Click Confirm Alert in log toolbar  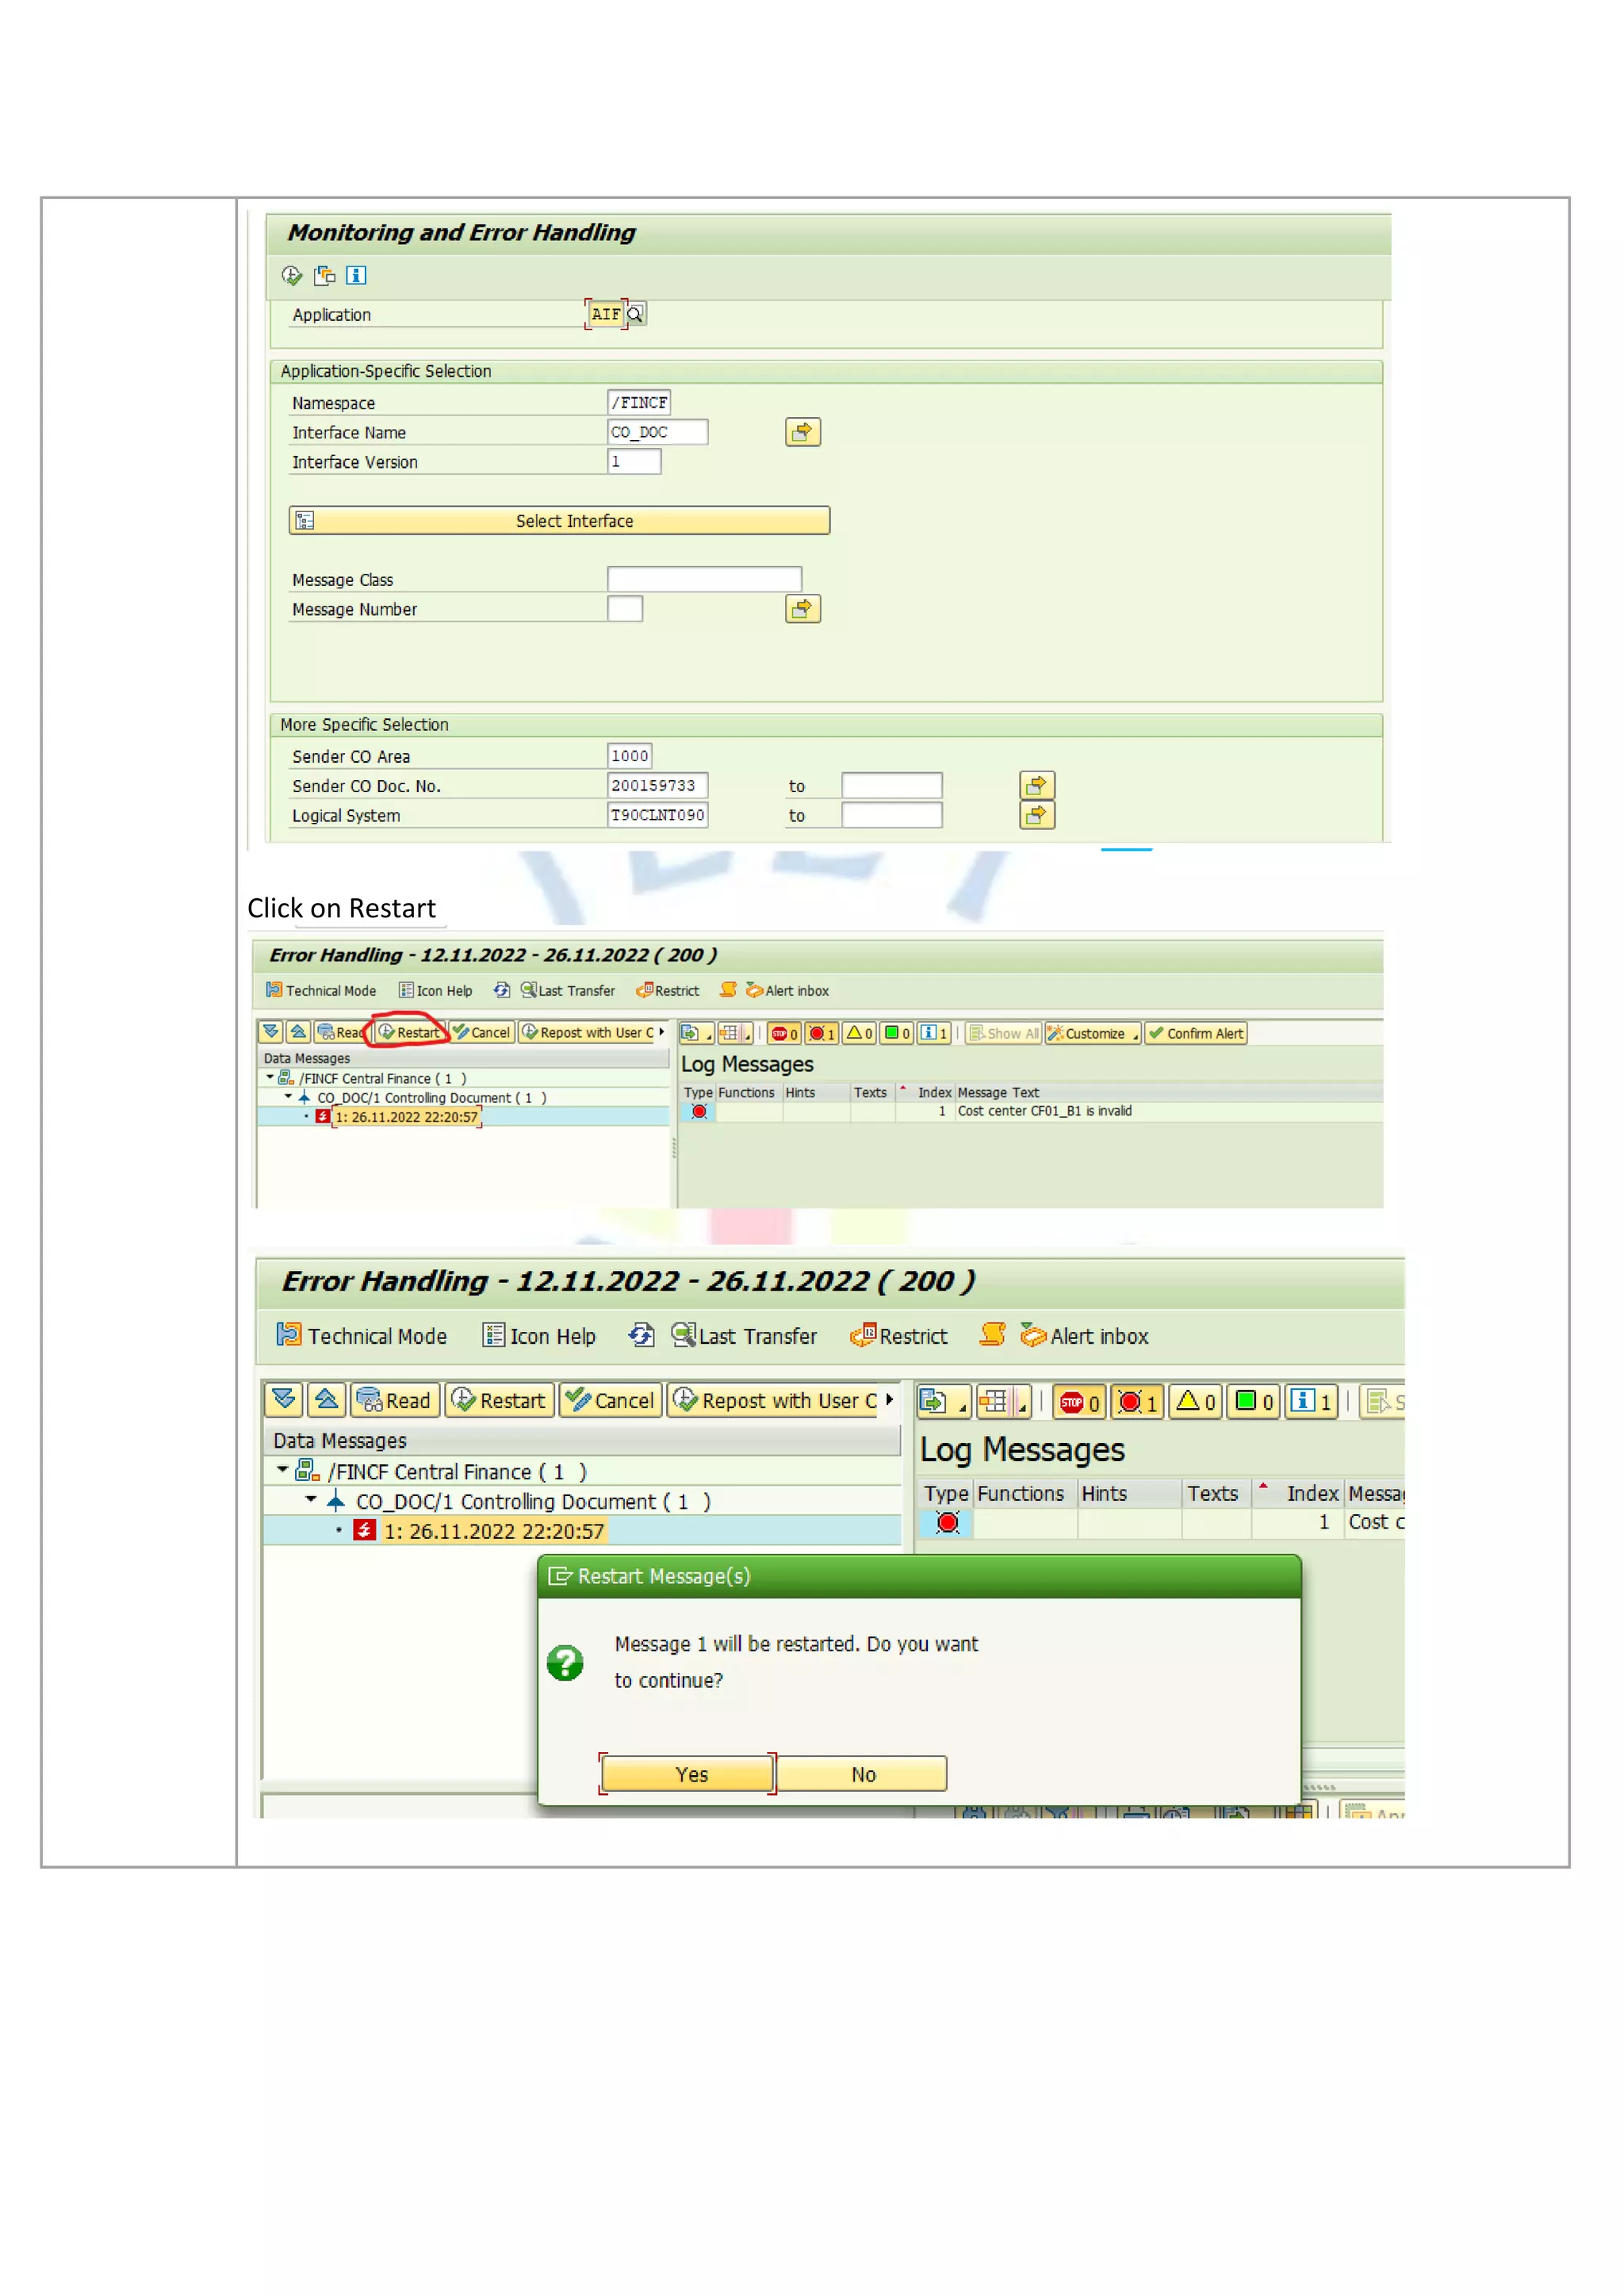(1196, 1033)
